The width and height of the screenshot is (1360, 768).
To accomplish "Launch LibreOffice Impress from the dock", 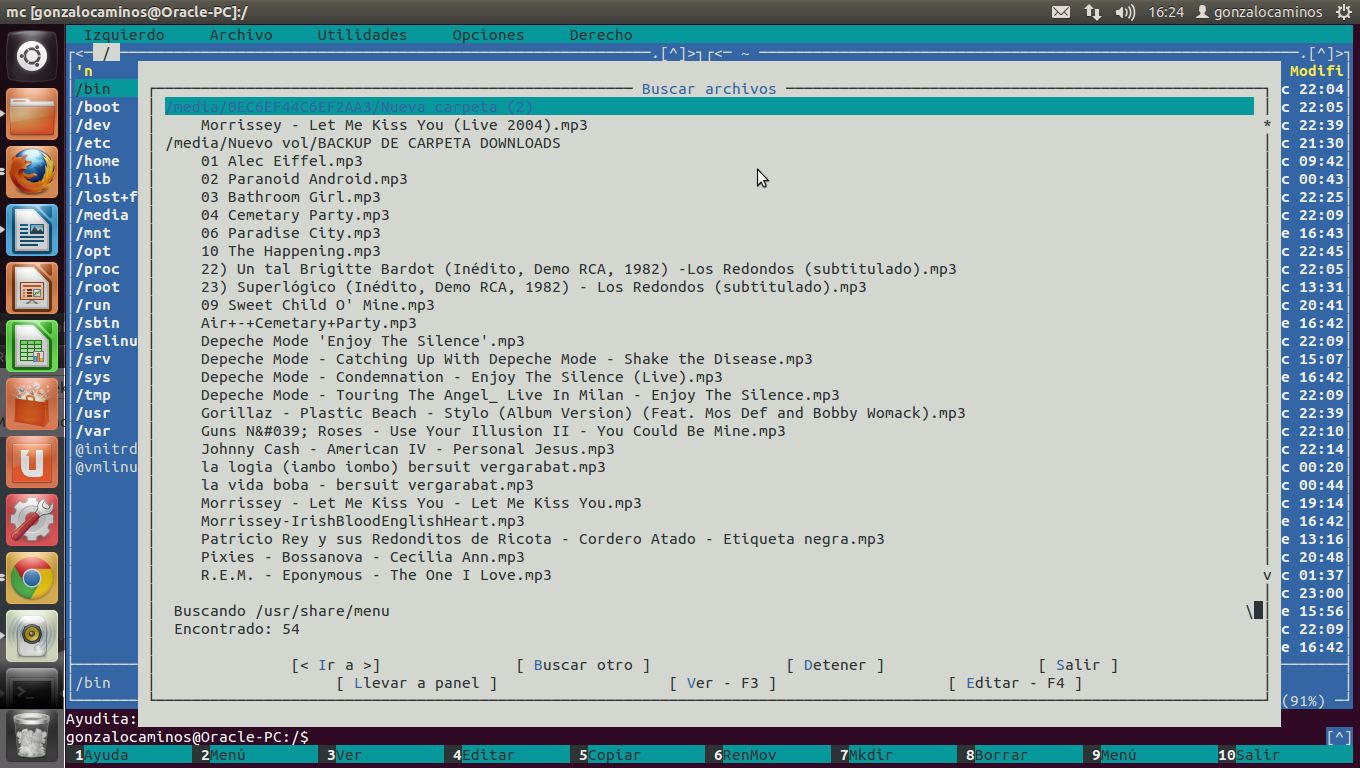I will pyautogui.click(x=32, y=289).
